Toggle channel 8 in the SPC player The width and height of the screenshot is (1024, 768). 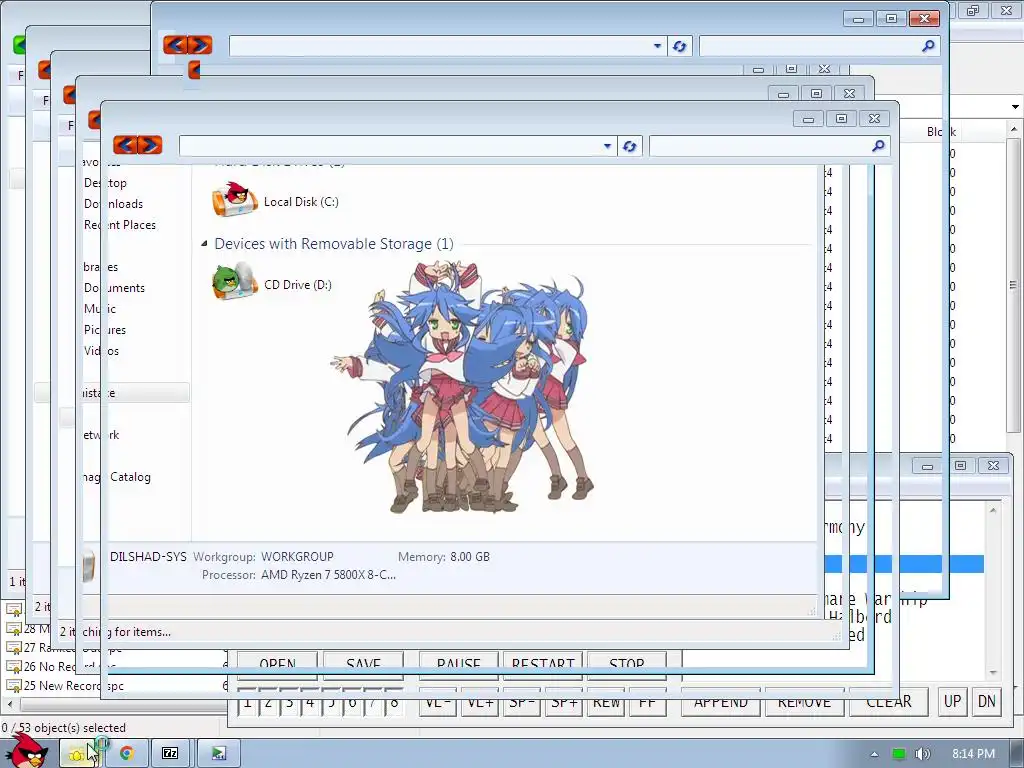click(x=394, y=702)
